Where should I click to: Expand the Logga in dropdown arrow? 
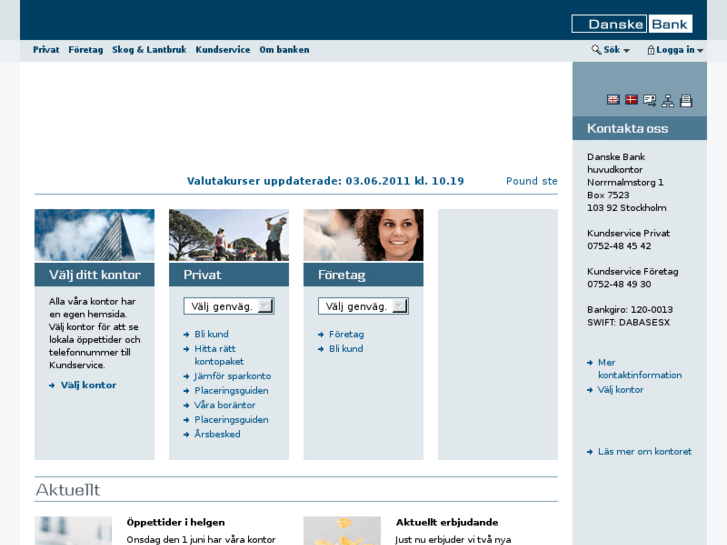pyautogui.click(x=700, y=51)
